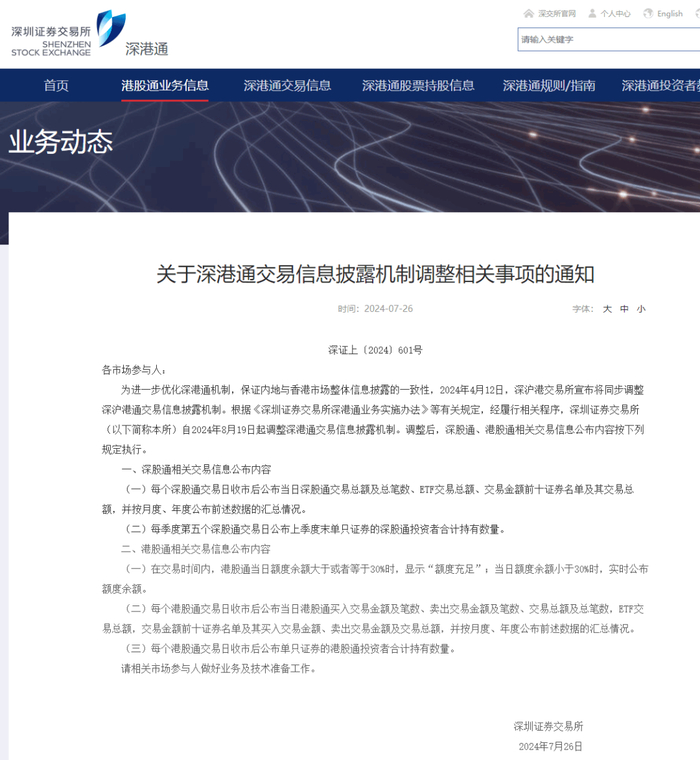Click the person icon for 个人中心
700x760 pixels.
pyautogui.click(x=592, y=14)
